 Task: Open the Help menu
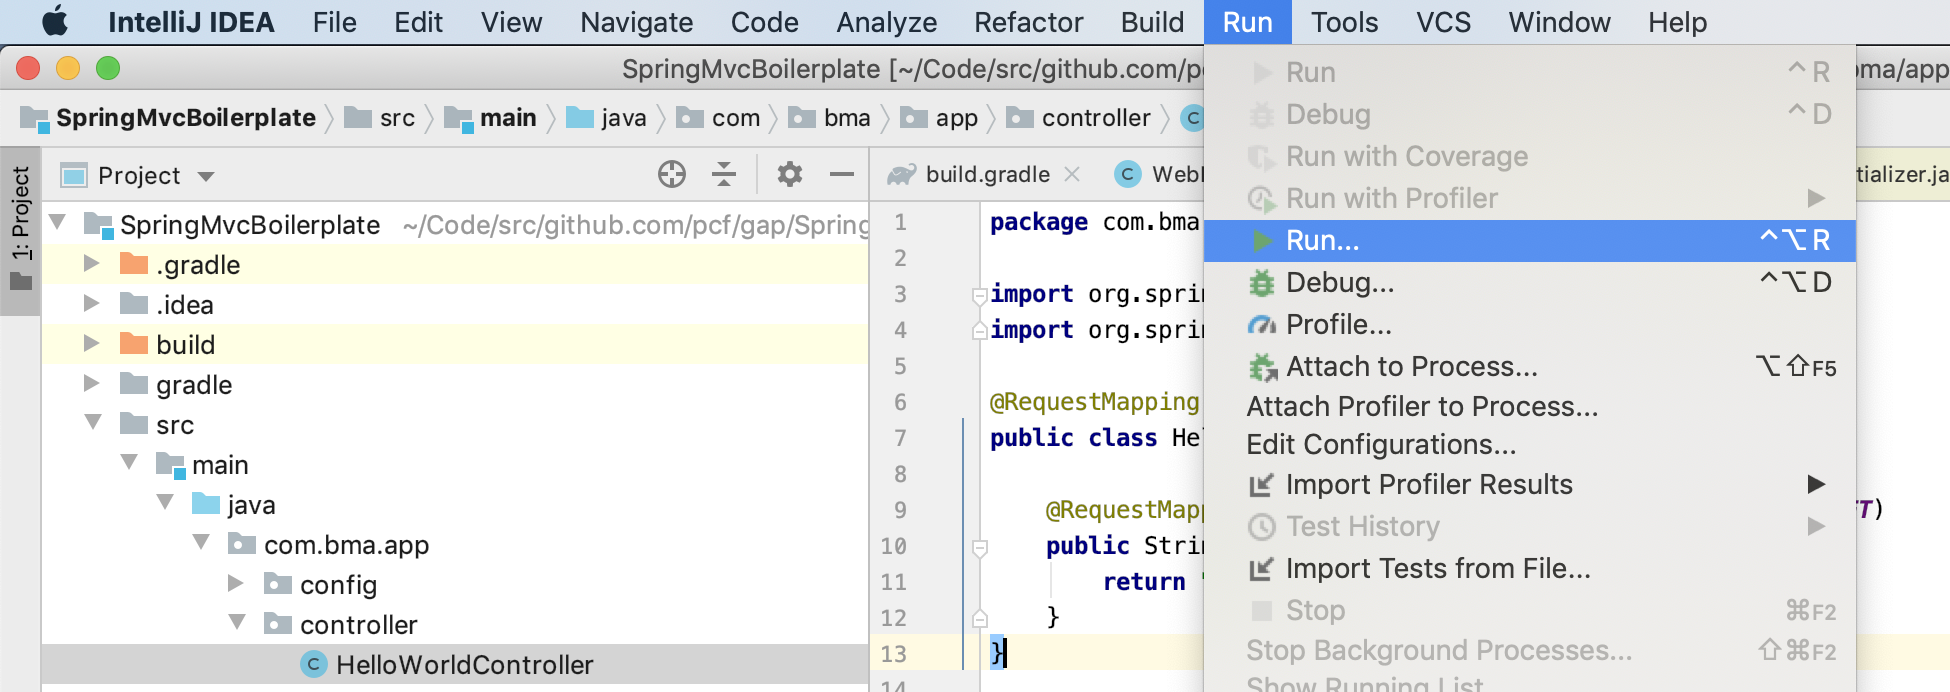pos(1677,22)
